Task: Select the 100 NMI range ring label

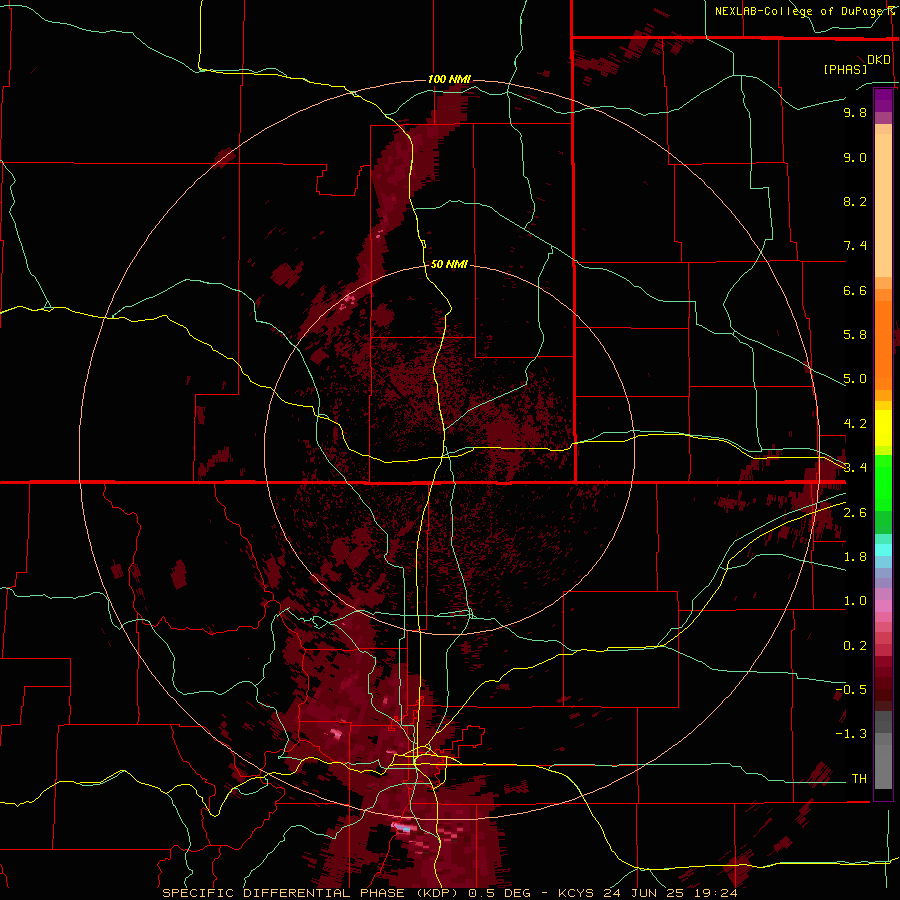Action: tap(449, 79)
